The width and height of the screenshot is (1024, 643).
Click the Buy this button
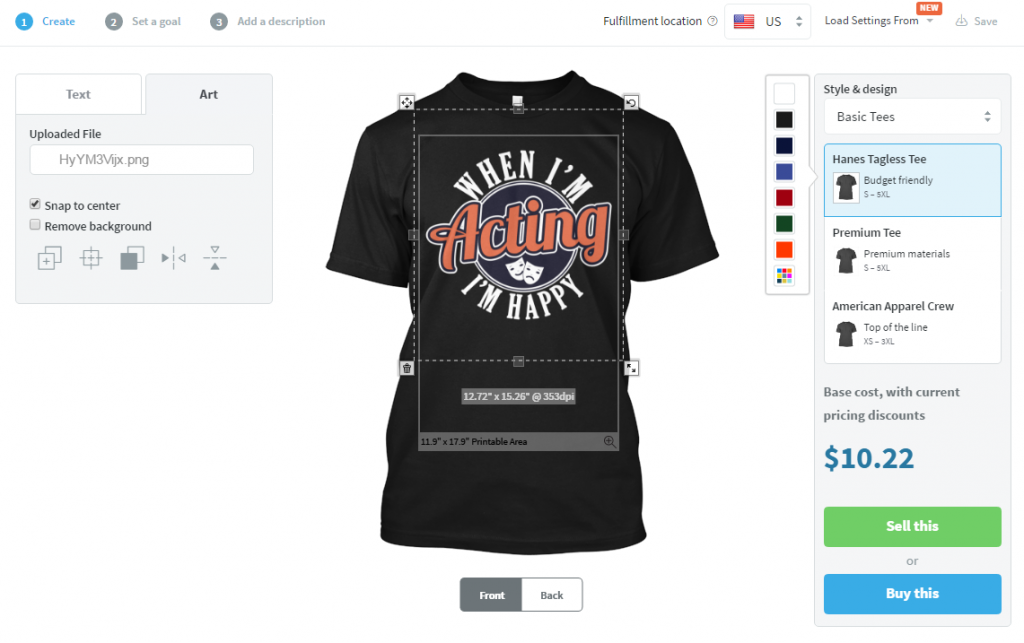[x=912, y=594]
